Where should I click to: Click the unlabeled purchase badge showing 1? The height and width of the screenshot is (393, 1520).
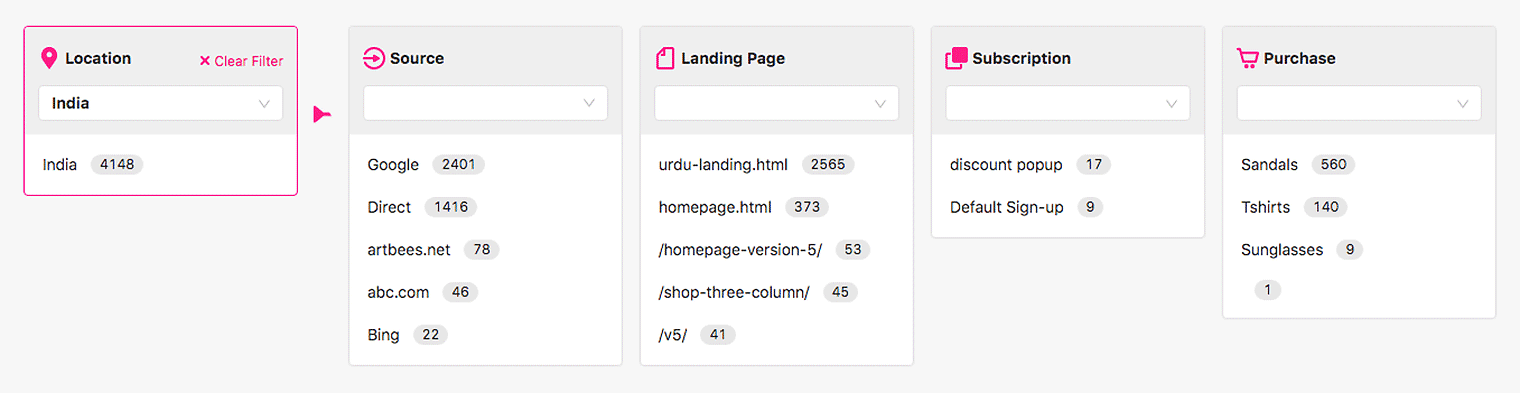(x=1267, y=290)
